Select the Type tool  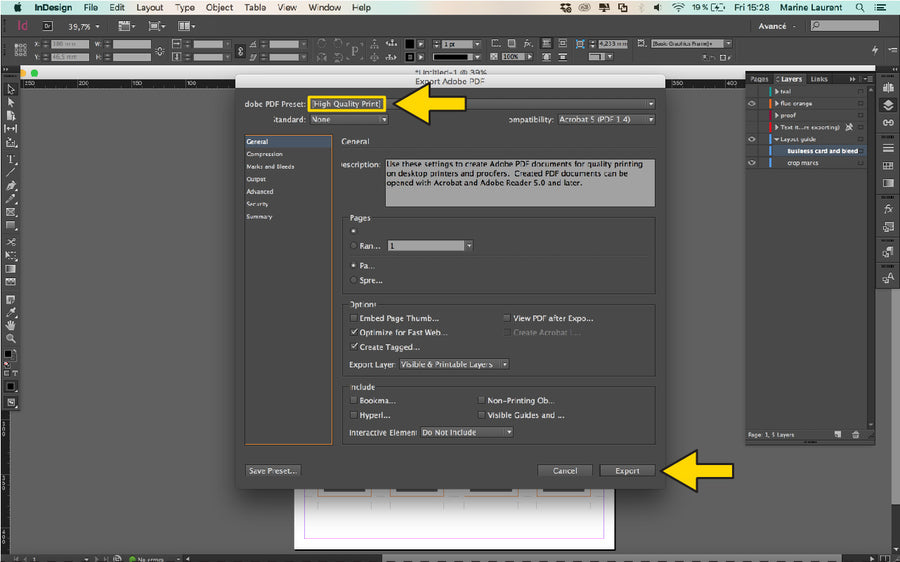click(x=10, y=159)
